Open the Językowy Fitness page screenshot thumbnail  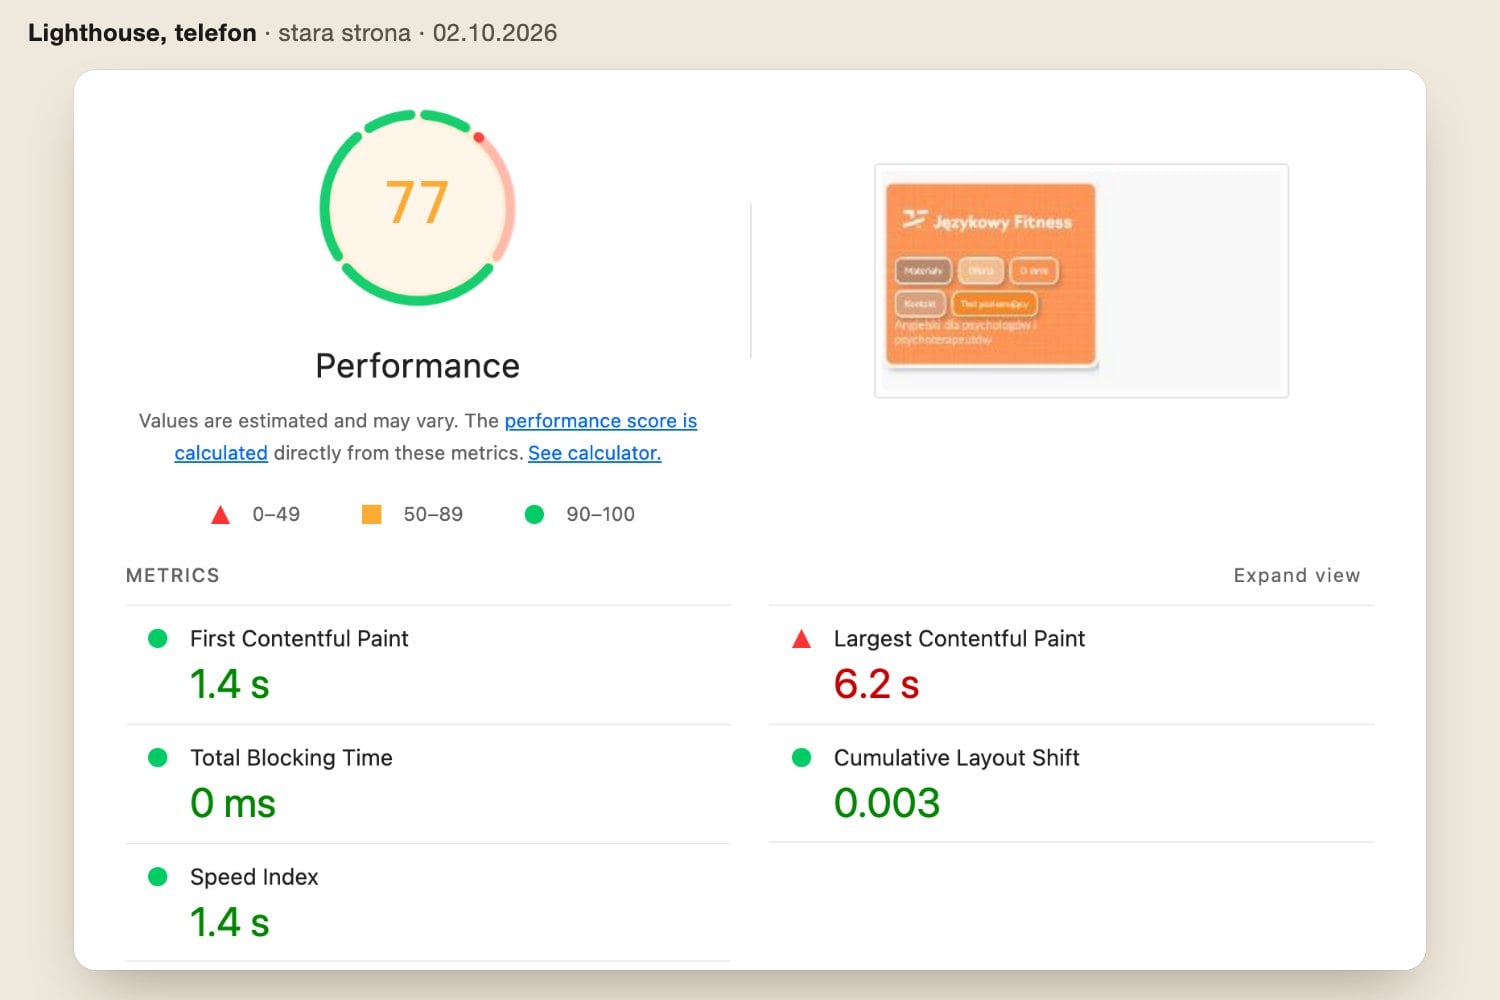tap(1081, 280)
